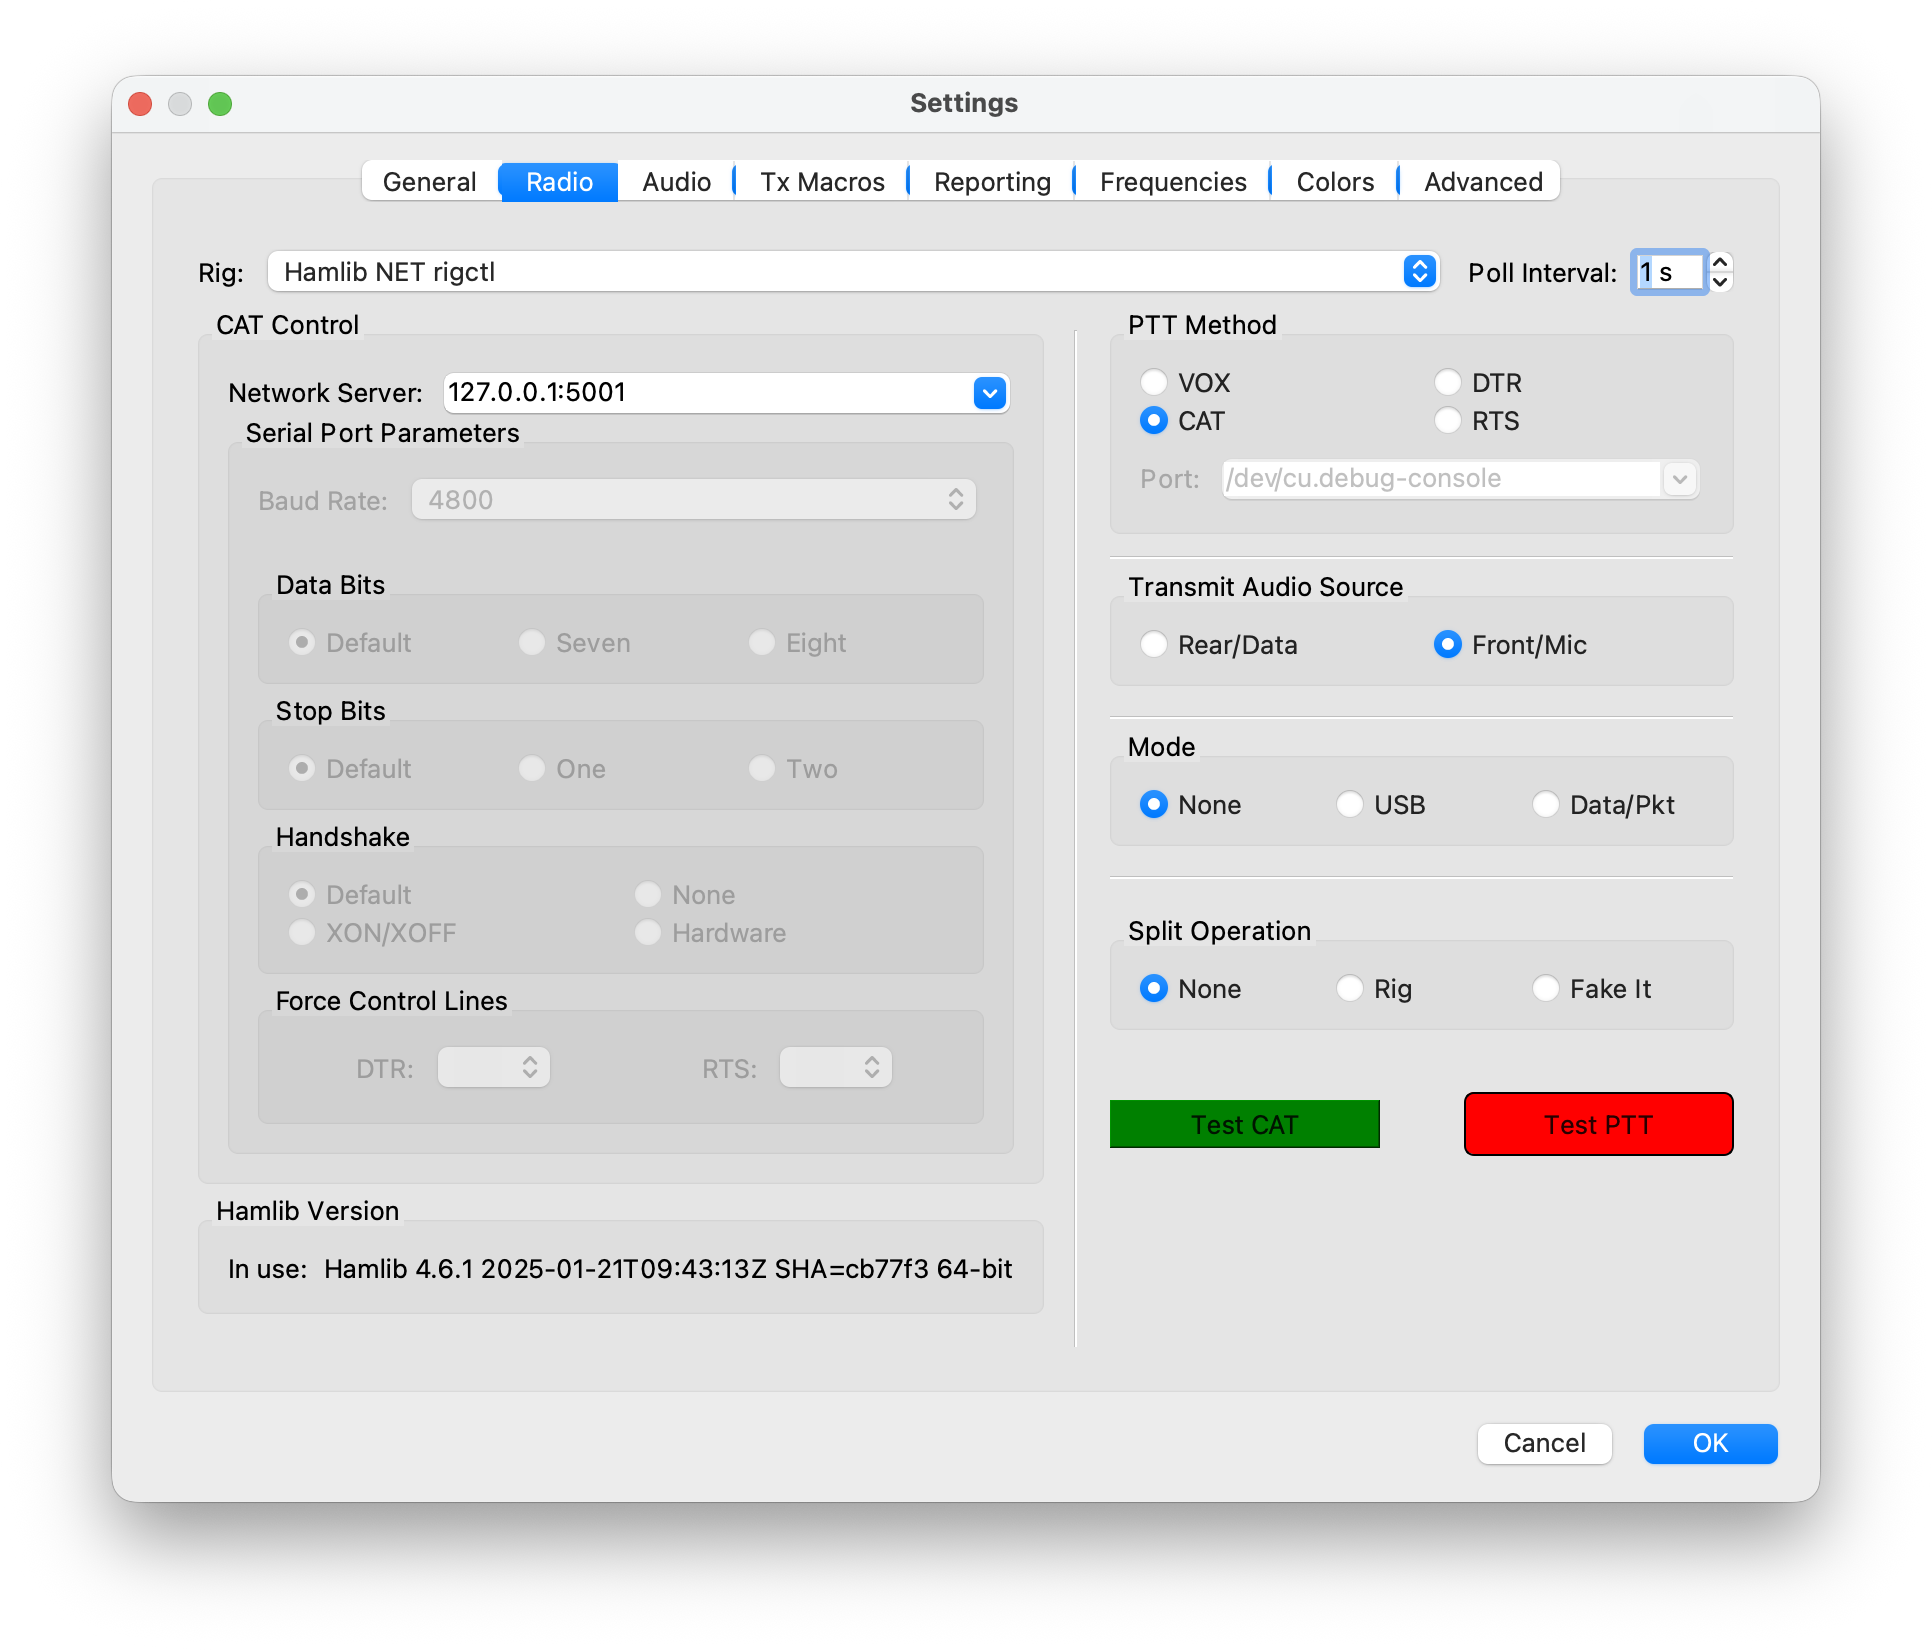Screen dimensions: 1932x1650
Task: Select VOX as PTT method
Action: (1154, 382)
